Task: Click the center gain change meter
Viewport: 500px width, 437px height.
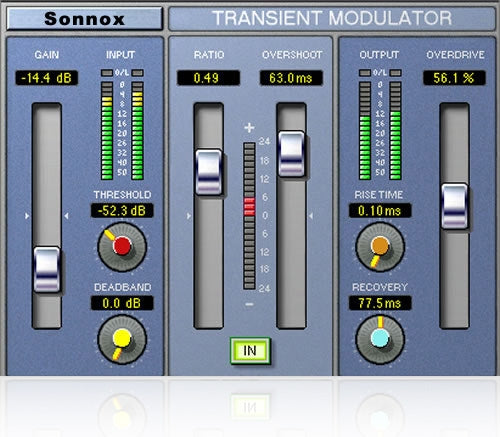Action: tap(249, 216)
